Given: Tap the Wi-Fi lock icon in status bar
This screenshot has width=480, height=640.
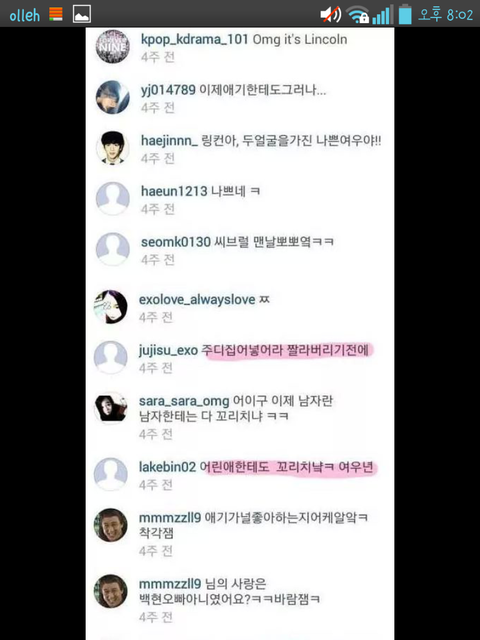Looking at the screenshot, I should [358, 15].
